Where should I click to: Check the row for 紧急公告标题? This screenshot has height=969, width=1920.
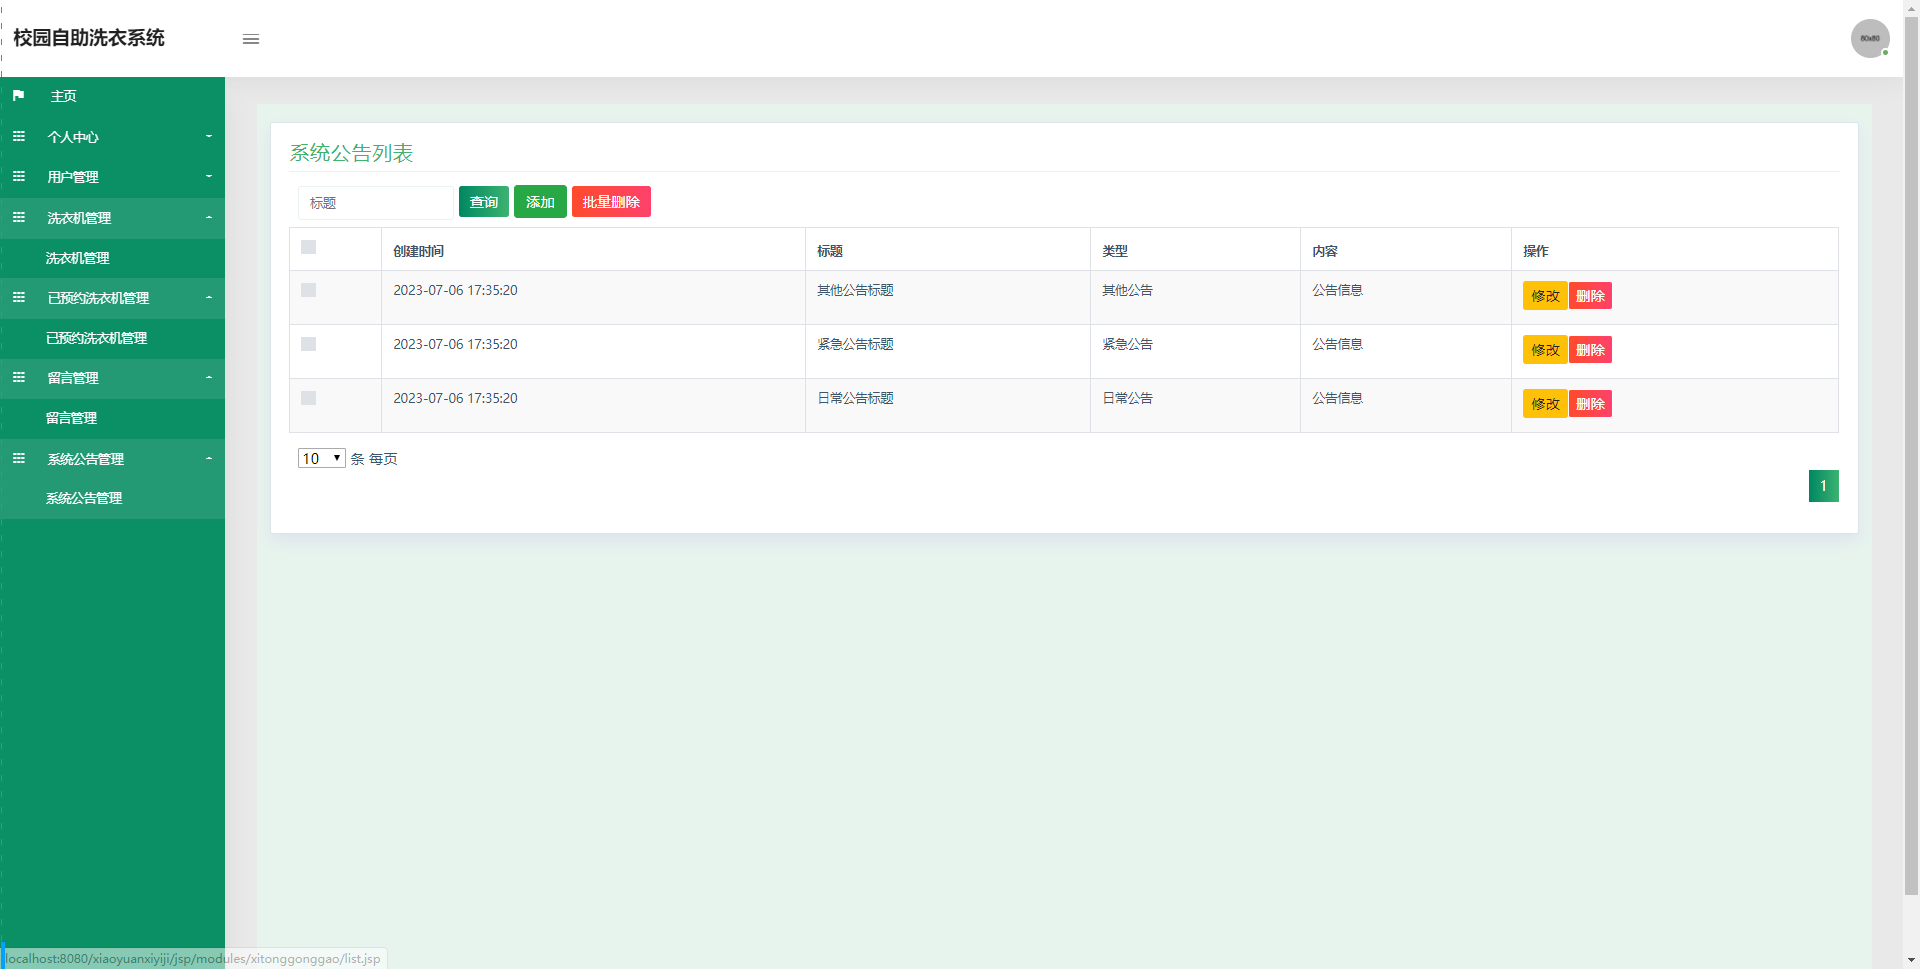click(308, 344)
